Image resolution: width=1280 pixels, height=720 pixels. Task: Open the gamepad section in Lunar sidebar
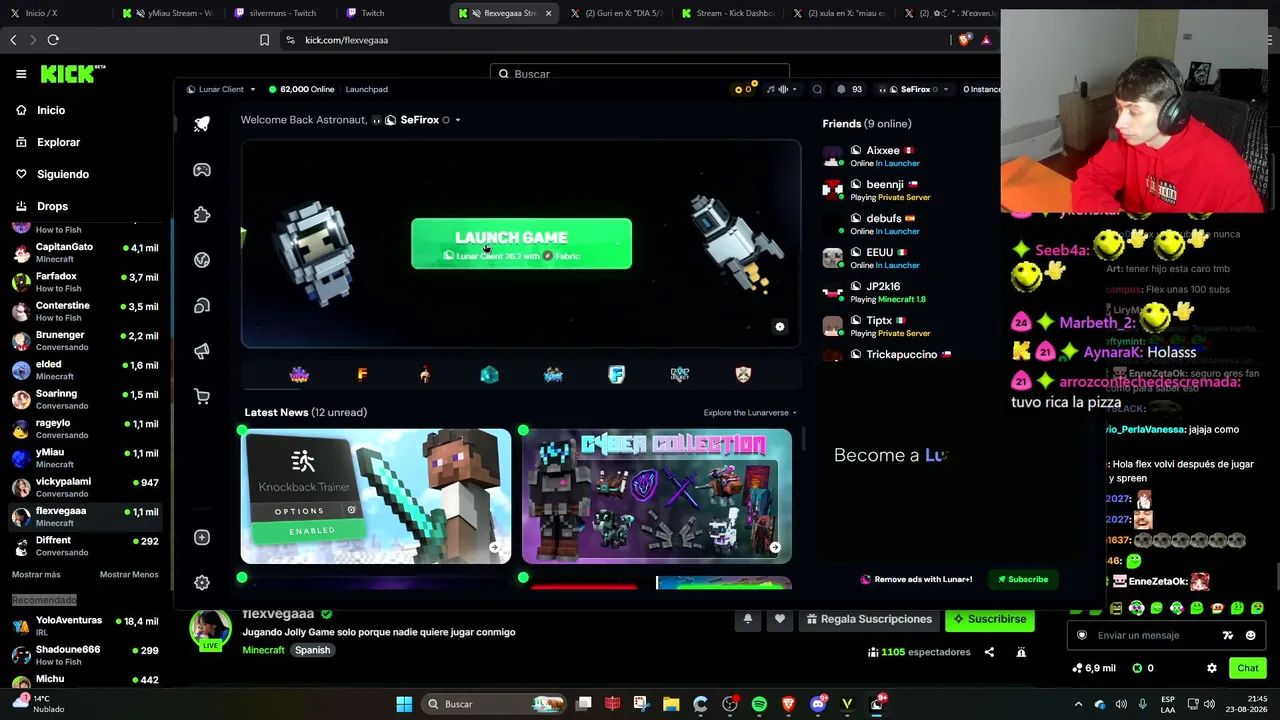tap(202, 170)
